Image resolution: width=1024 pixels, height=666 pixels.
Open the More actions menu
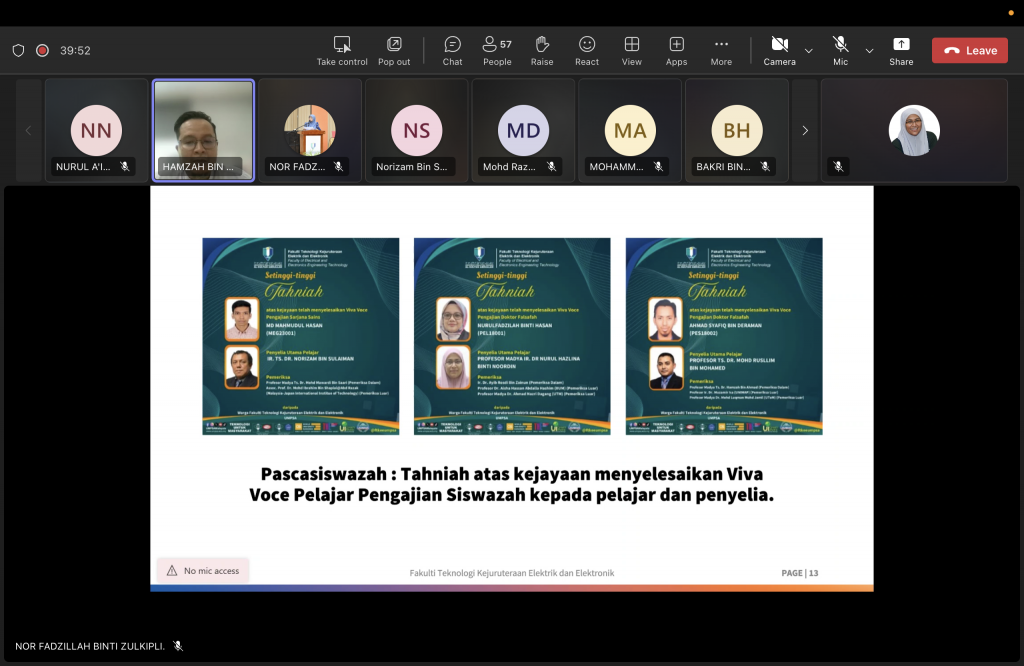click(721, 50)
